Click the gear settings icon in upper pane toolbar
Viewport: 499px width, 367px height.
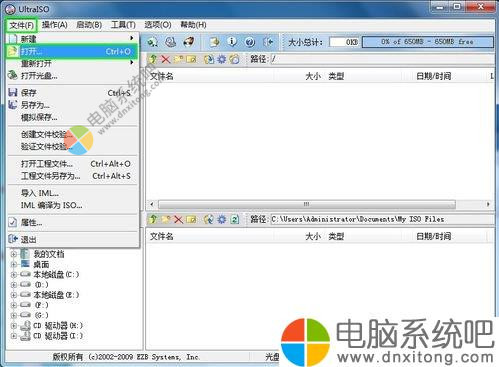pos(222,59)
